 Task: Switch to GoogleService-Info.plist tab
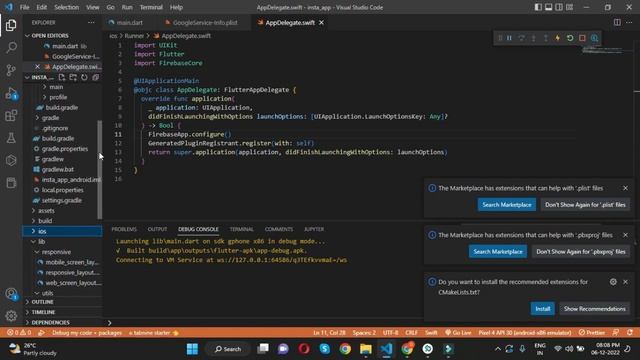click(x=204, y=22)
